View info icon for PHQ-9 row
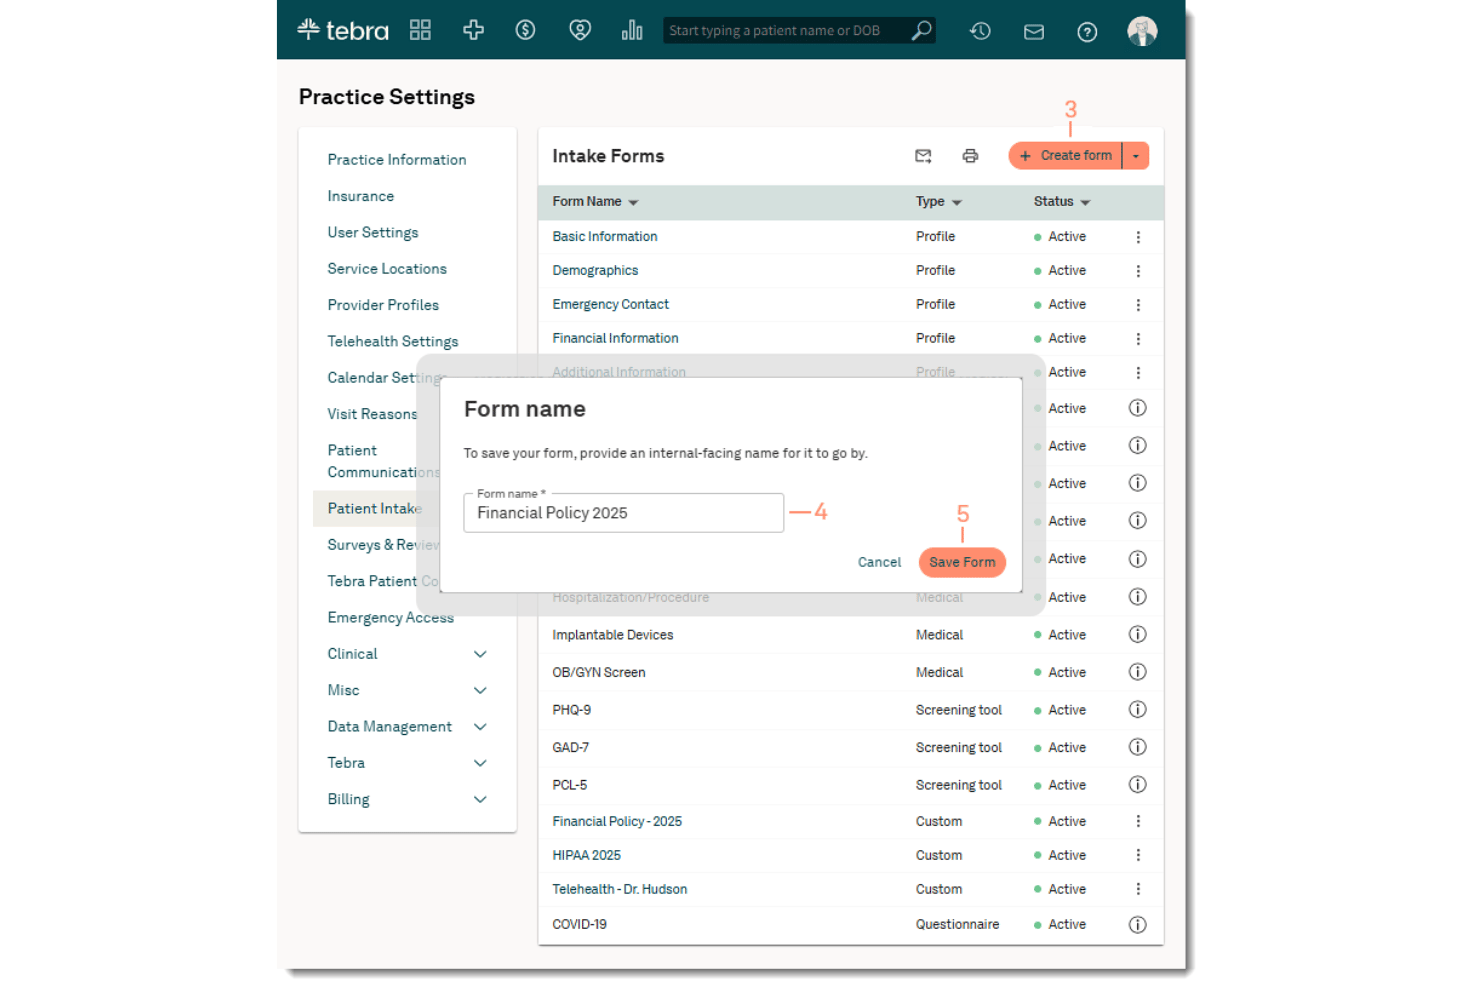1480x987 pixels. point(1137,710)
